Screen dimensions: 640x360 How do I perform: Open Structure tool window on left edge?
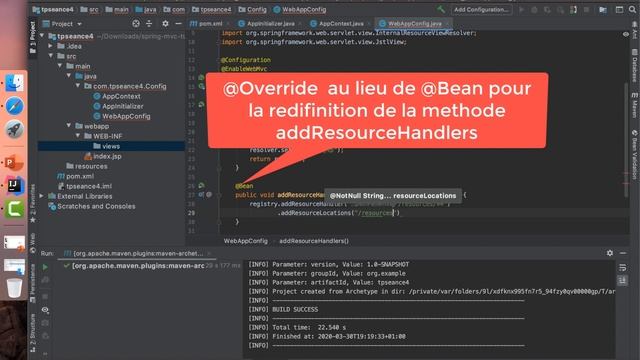point(33,332)
